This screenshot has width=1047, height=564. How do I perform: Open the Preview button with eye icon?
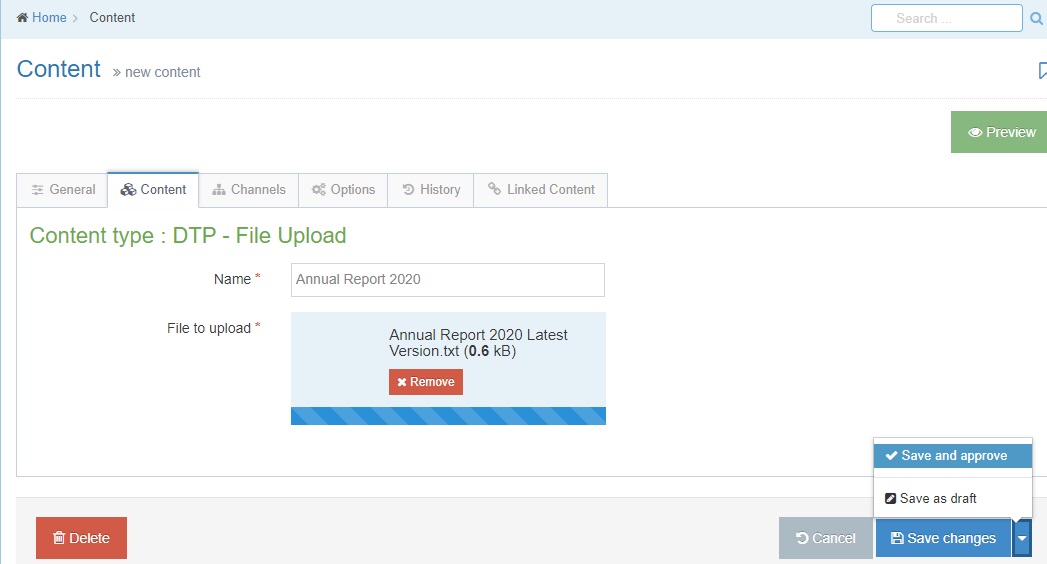1000,132
